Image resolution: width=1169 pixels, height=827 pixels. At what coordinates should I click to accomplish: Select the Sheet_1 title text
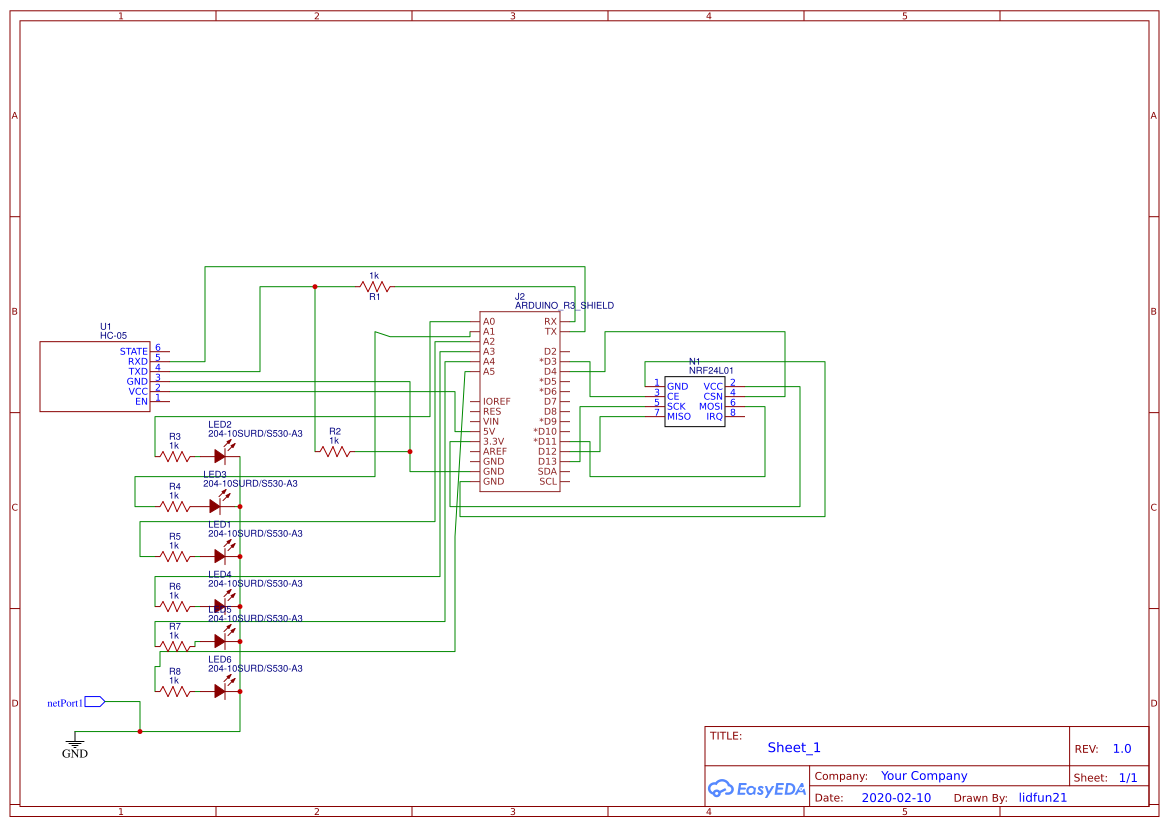pos(793,747)
